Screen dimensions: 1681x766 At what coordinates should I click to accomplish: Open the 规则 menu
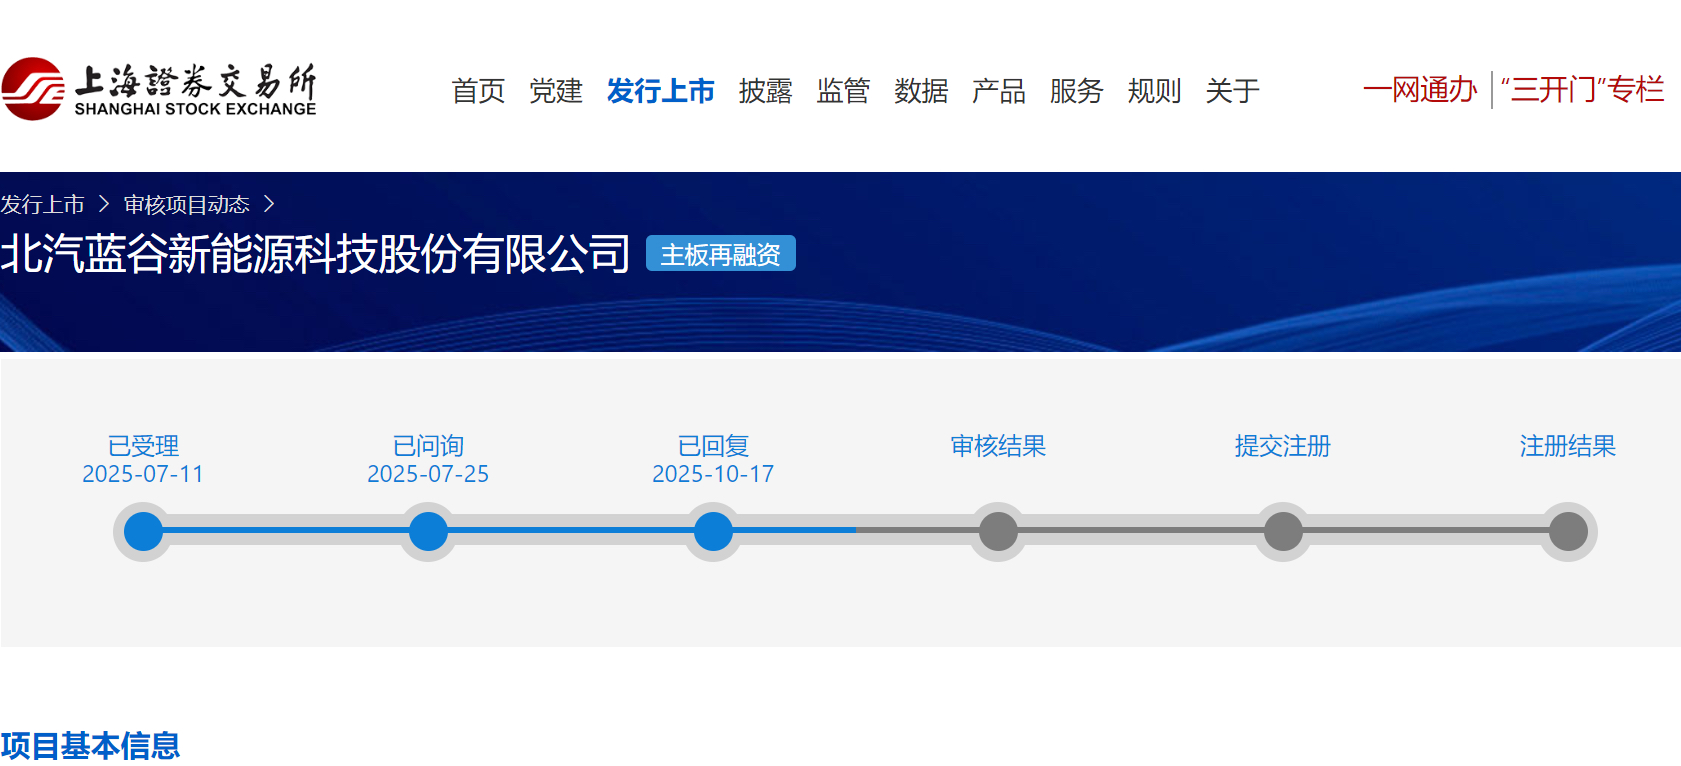point(1154,91)
